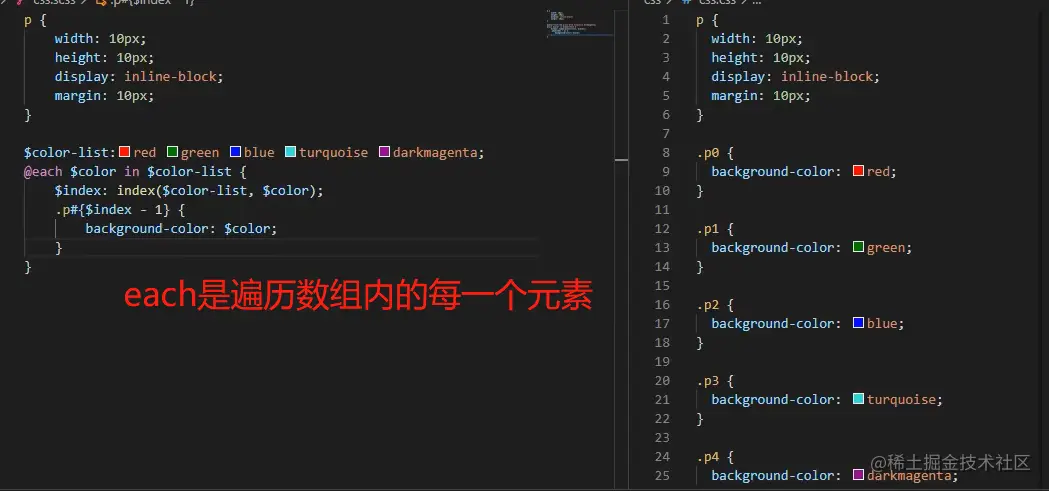Select line number 16 in the CSS gutter

pyautogui.click(x=662, y=304)
